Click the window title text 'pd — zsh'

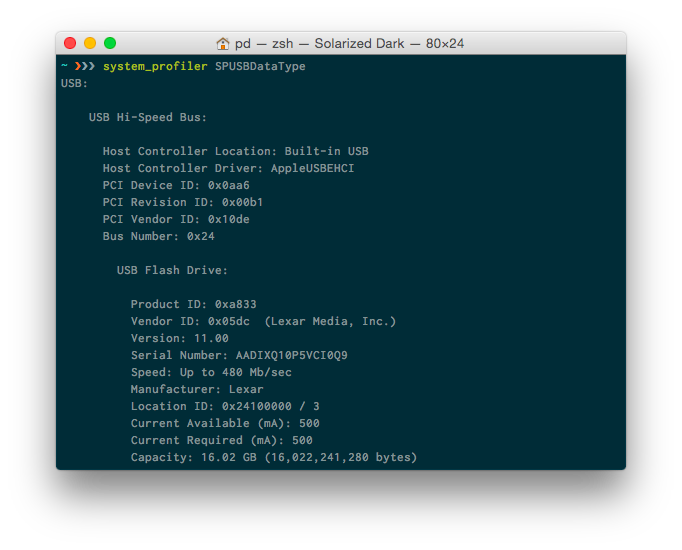[x=264, y=43]
